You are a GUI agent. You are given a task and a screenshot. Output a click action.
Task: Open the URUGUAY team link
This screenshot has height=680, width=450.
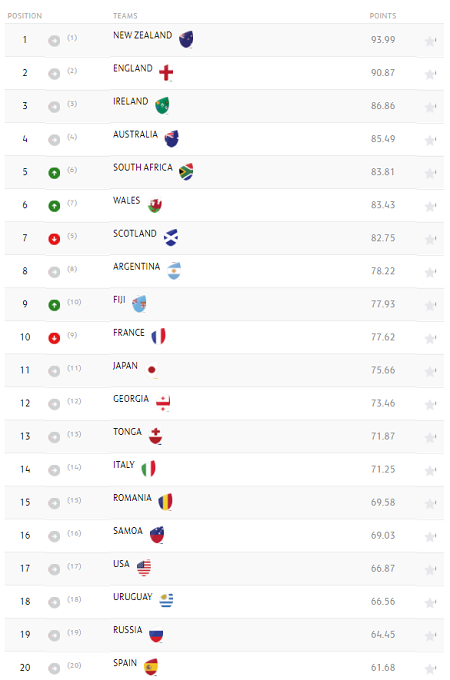(133, 597)
